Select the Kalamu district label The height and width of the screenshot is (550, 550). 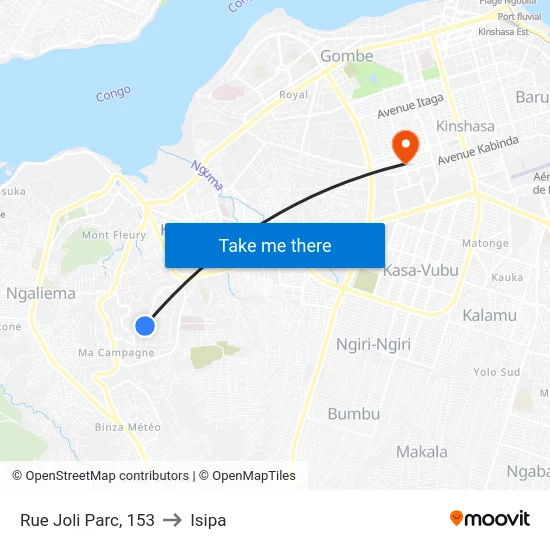pyautogui.click(x=490, y=315)
